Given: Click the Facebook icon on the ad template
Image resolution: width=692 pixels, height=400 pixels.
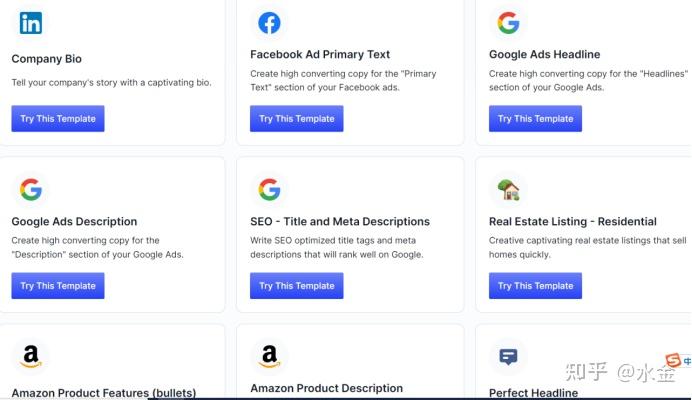Looking at the screenshot, I should click(x=269, y=22).
